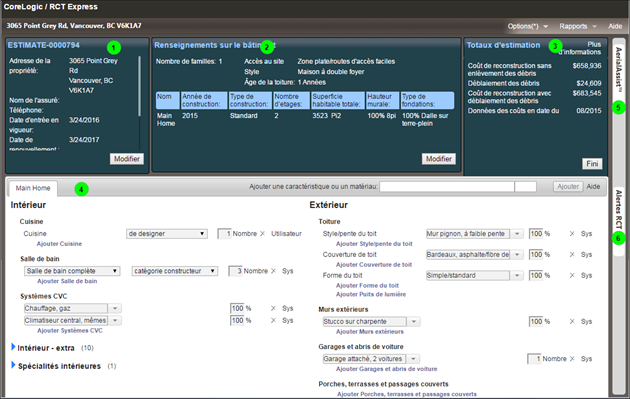The height and width of the screenshot is (399, 630).
Task: Click the 'Année de construction:' column header
Action: [204, 100]
